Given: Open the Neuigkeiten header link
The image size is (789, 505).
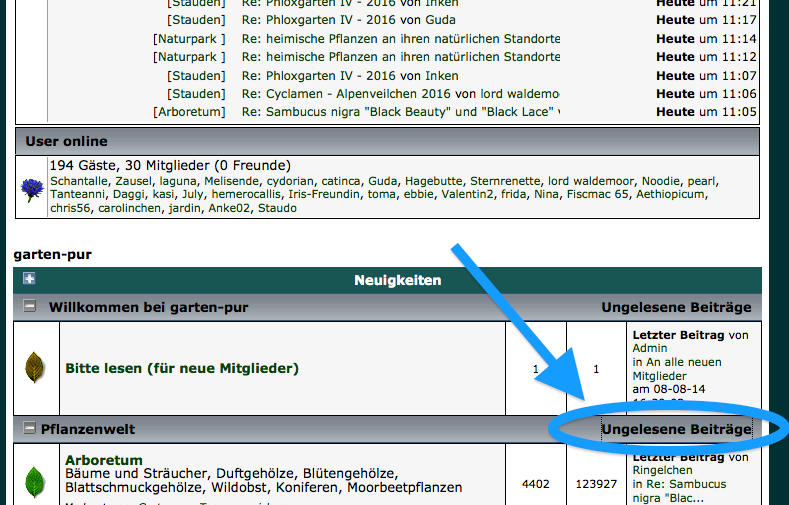Looking at the screenshot, I should tap(398, 281).
